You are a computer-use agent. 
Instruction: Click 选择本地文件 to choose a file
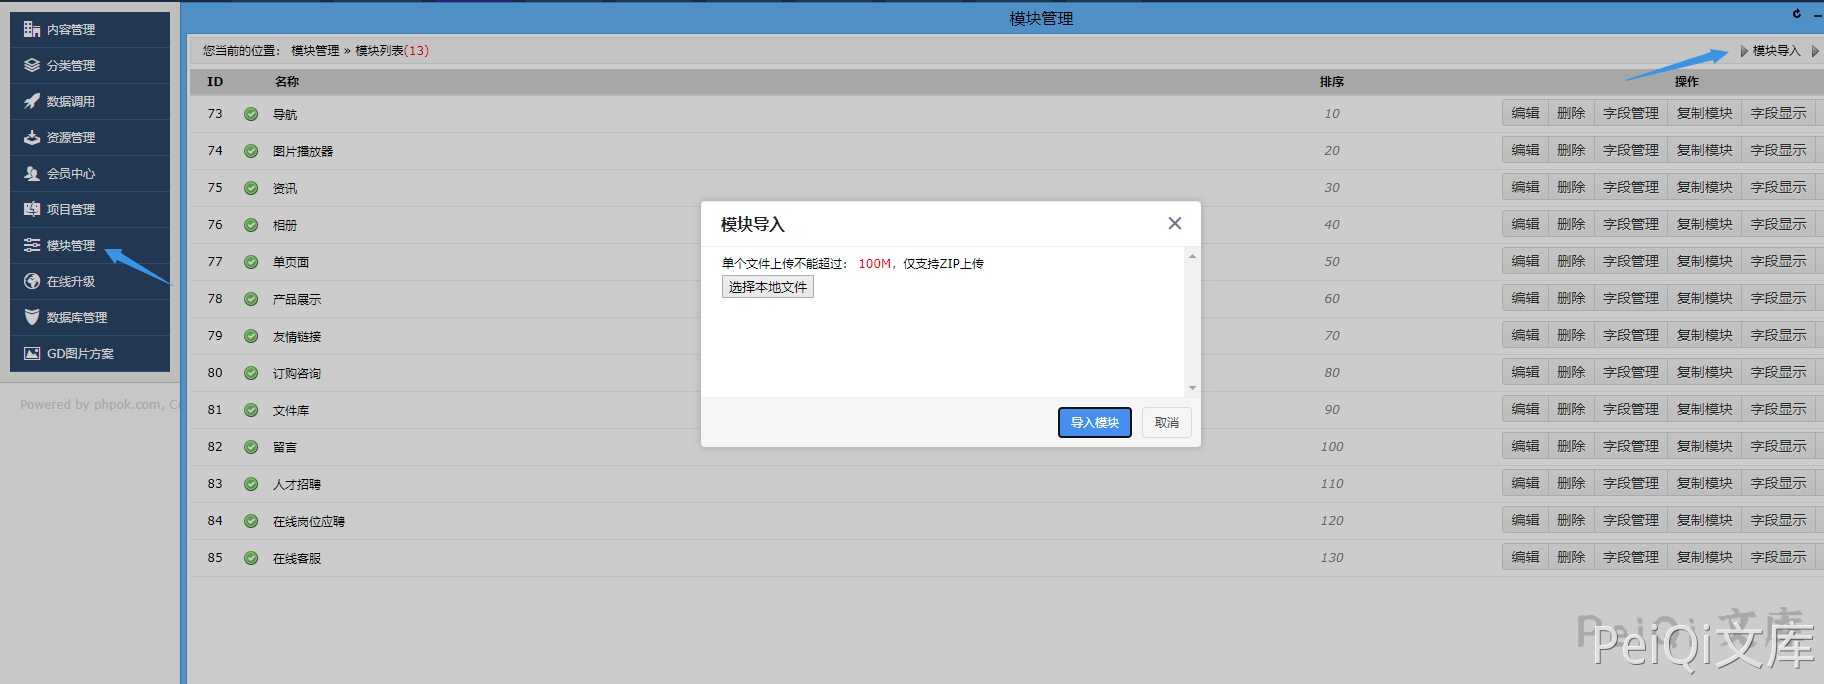point(767,287)
